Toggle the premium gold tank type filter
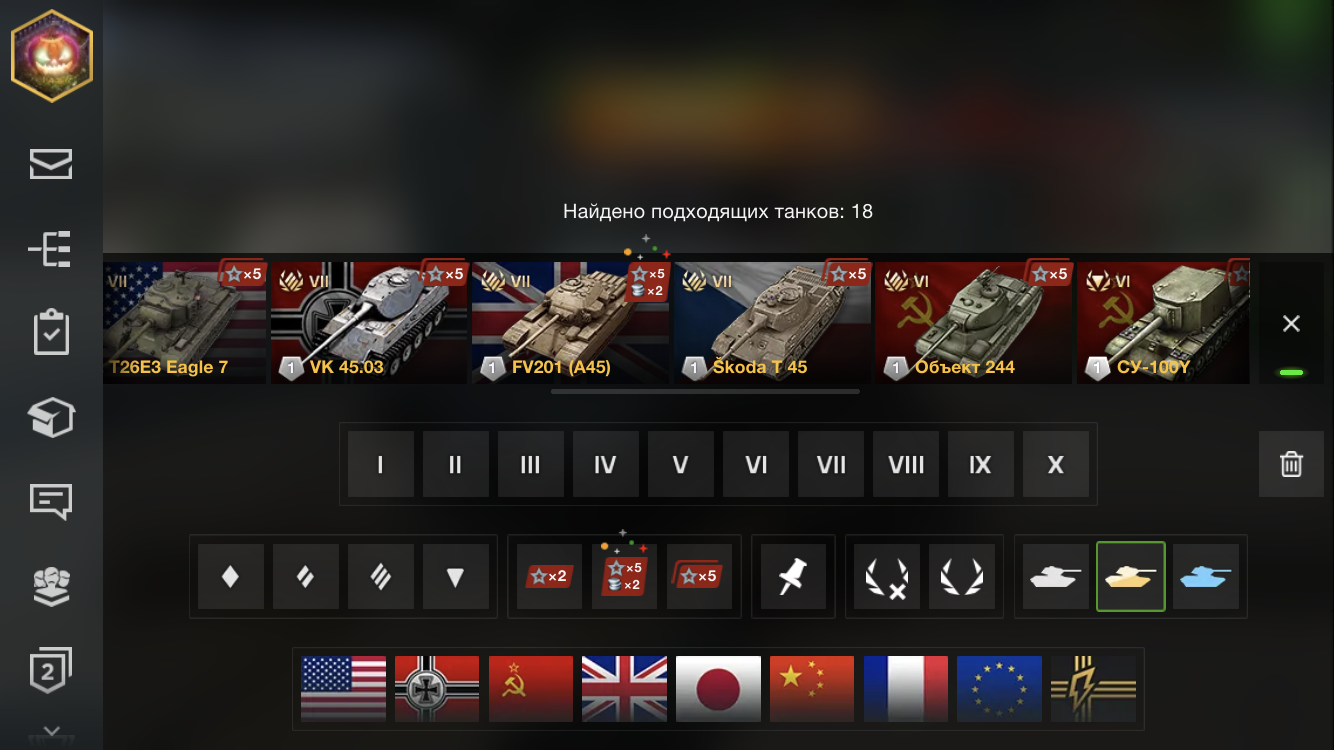 pyautogui.click(x=1131, y=576)
